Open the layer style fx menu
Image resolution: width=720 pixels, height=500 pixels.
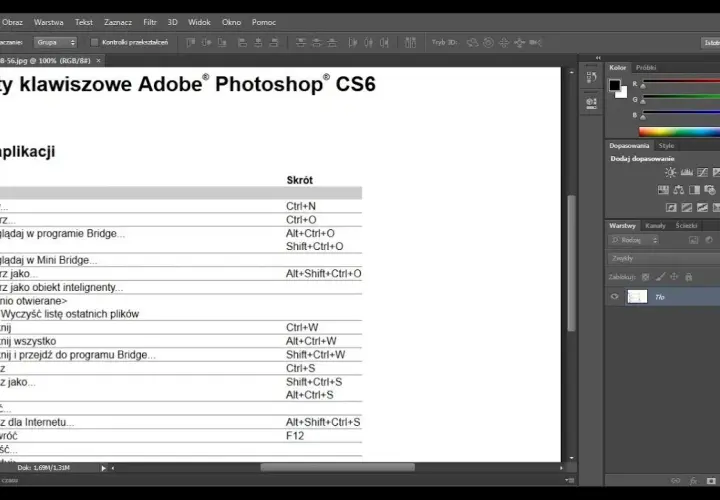click(693, 481)
